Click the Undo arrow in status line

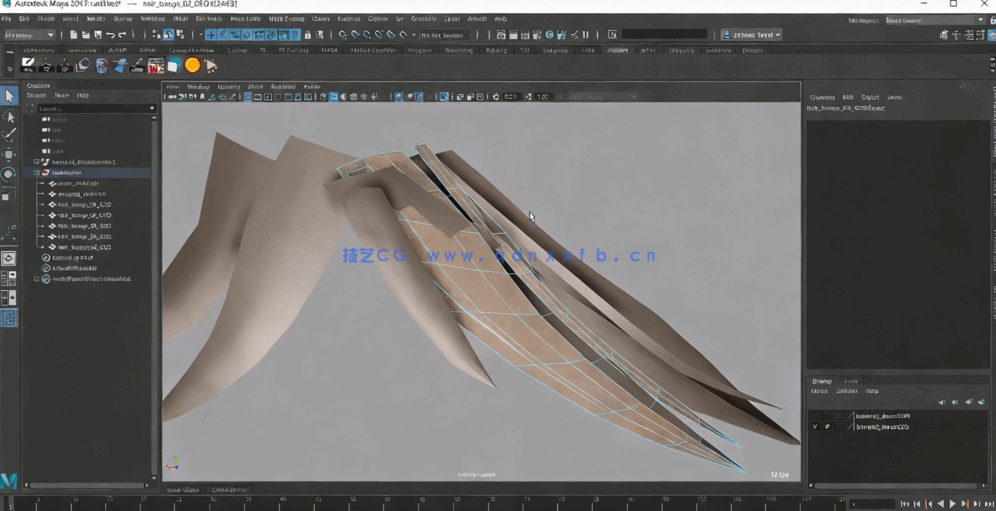click(110, 35)
